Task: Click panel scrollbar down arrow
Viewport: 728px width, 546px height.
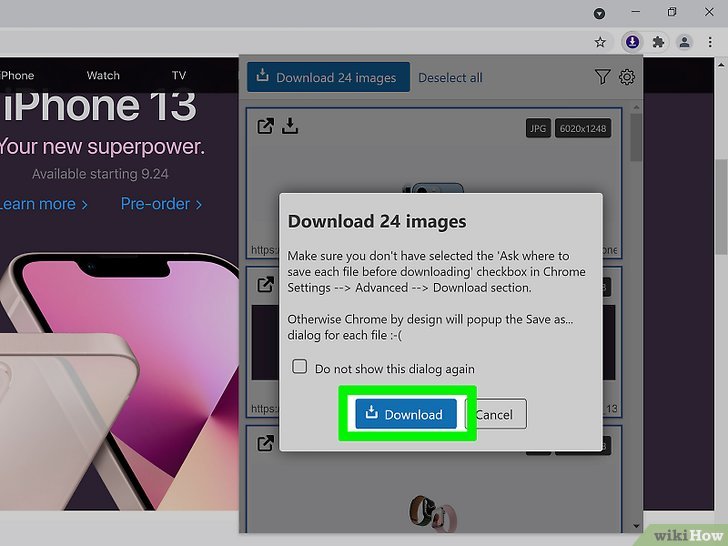Action: click(636, 526)
